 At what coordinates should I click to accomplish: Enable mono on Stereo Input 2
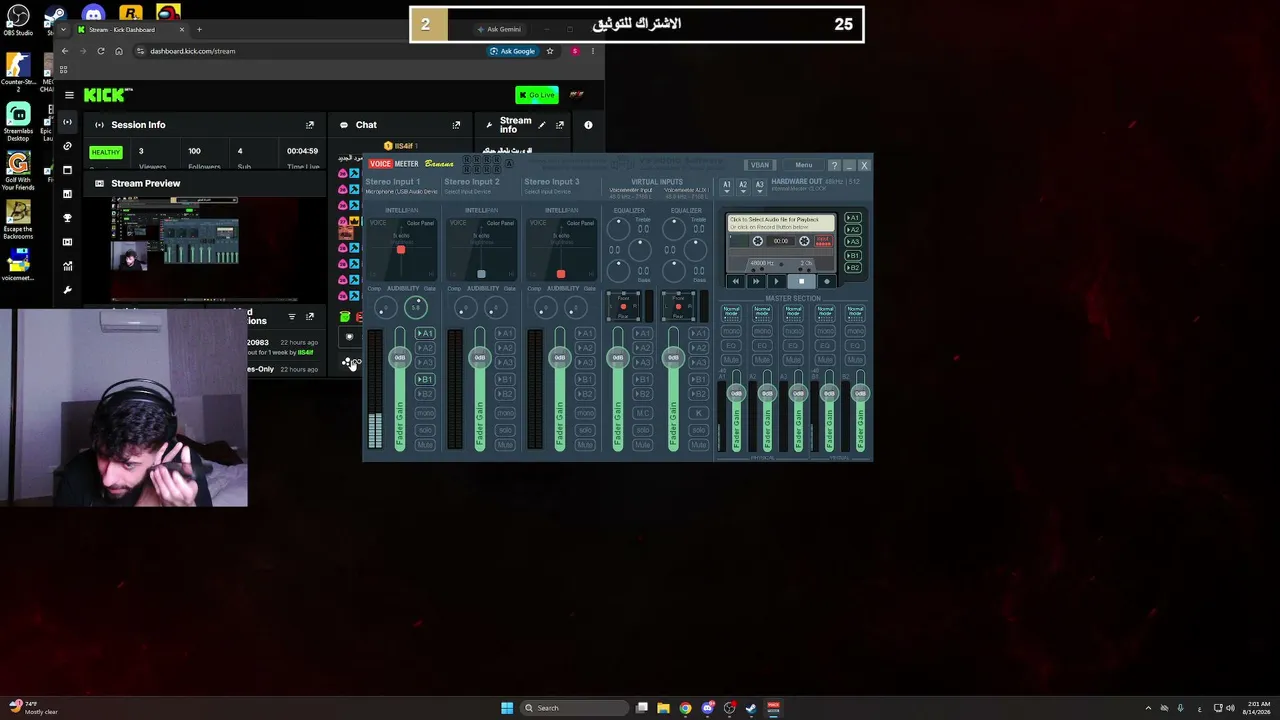505,413
